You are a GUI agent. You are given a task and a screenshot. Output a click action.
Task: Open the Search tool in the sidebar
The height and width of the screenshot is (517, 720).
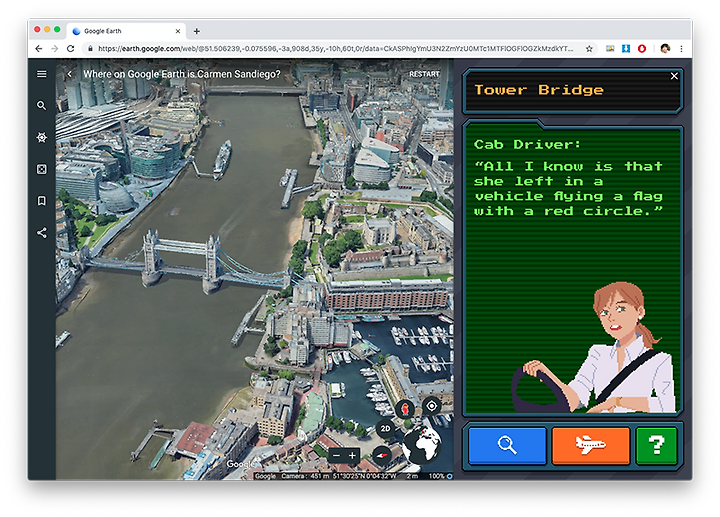41,106
